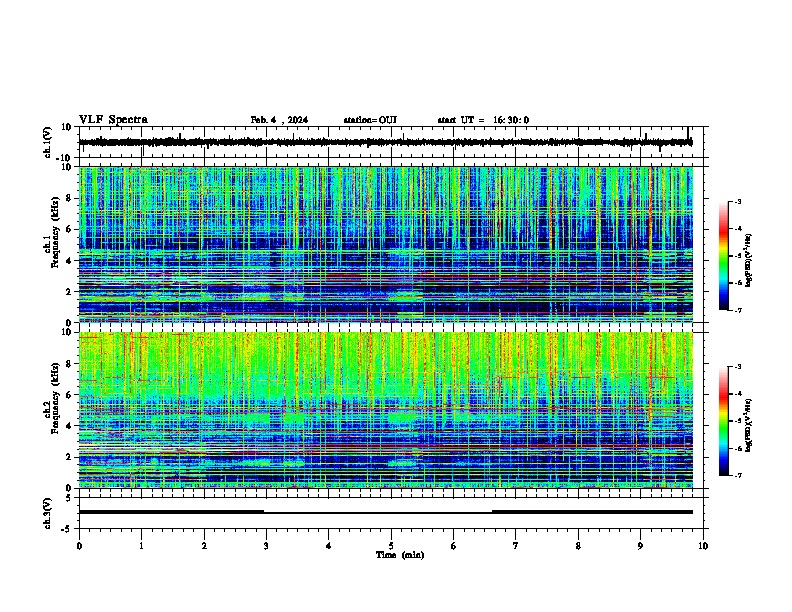
Task: Click the "station=OUI" header label
Action: [370, 120]
